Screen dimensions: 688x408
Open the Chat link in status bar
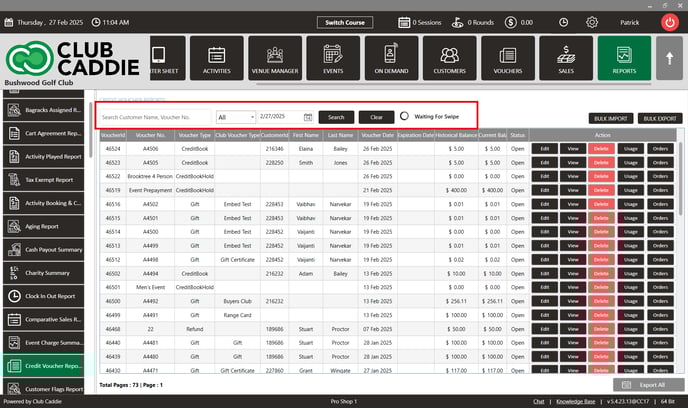tap(538, 401)
